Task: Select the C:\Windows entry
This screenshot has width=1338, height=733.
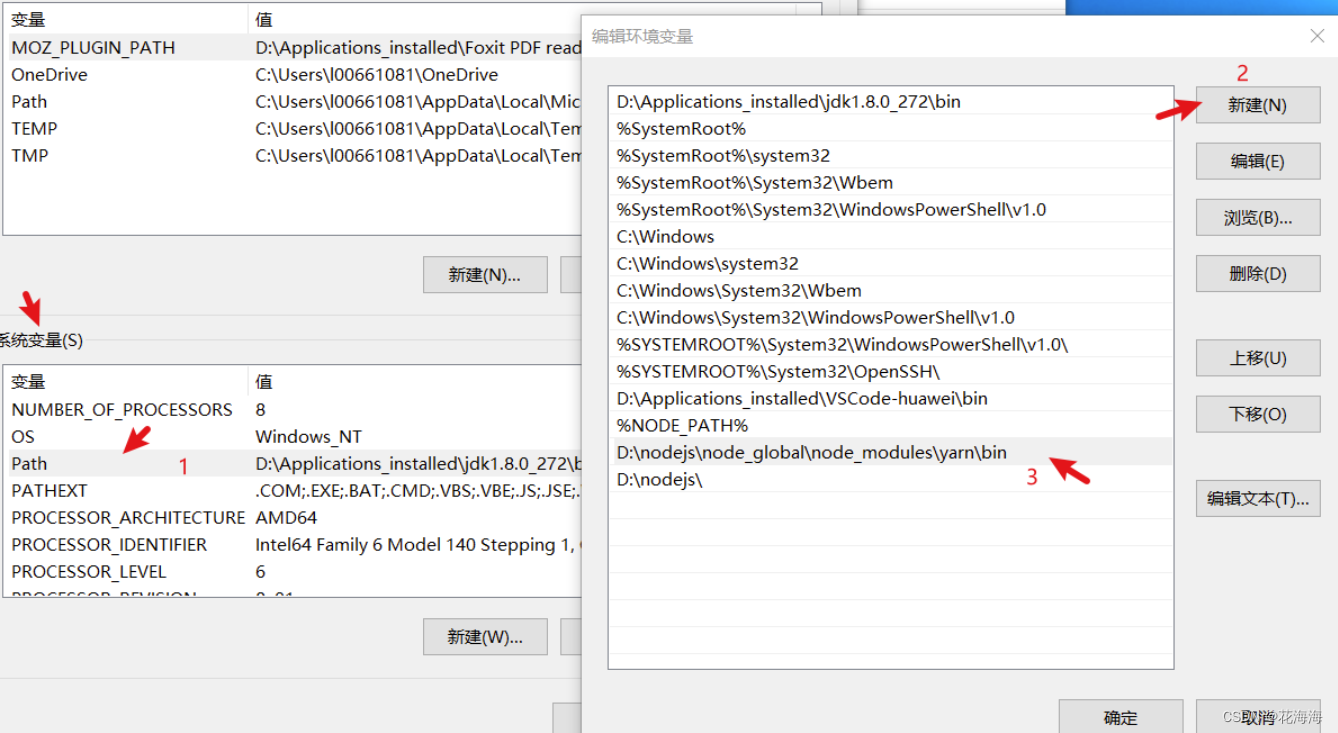Action: tap(890, 236)
